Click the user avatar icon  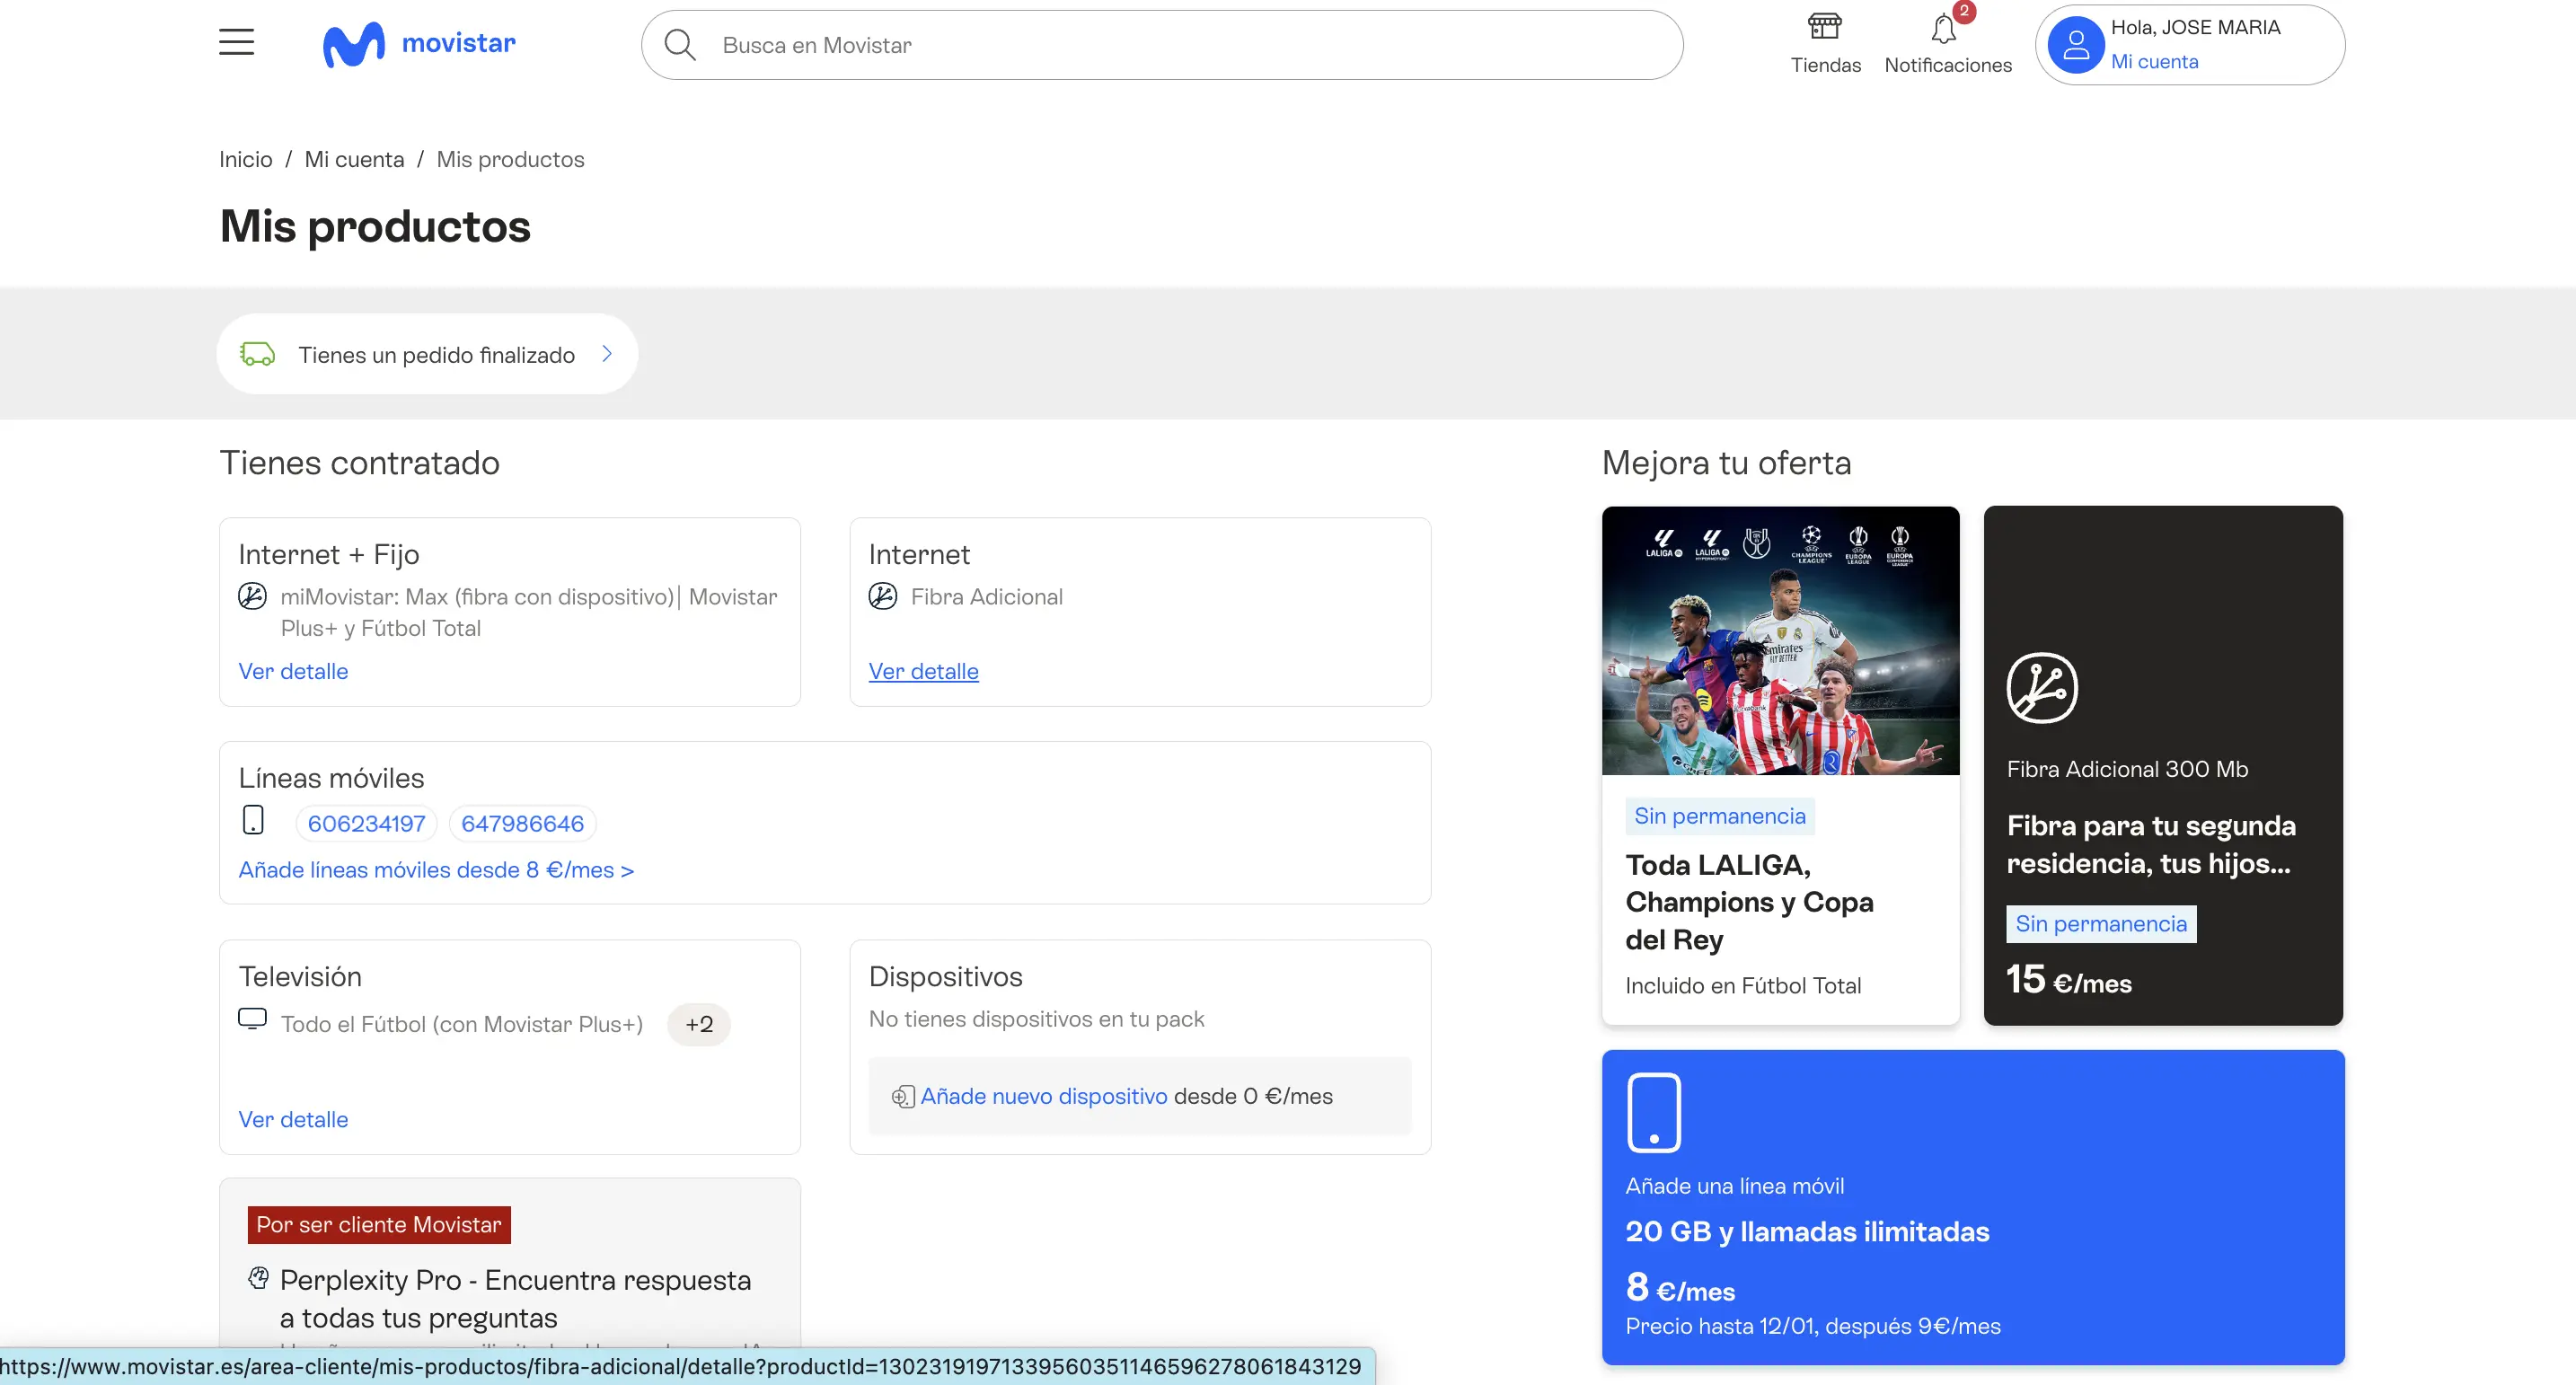(2075, 45)
